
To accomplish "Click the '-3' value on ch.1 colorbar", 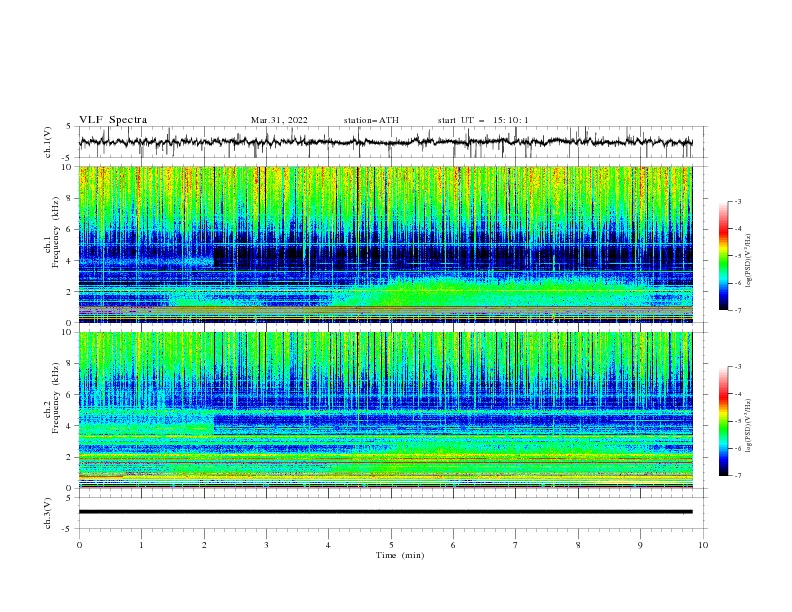I will tap(737, 201).
